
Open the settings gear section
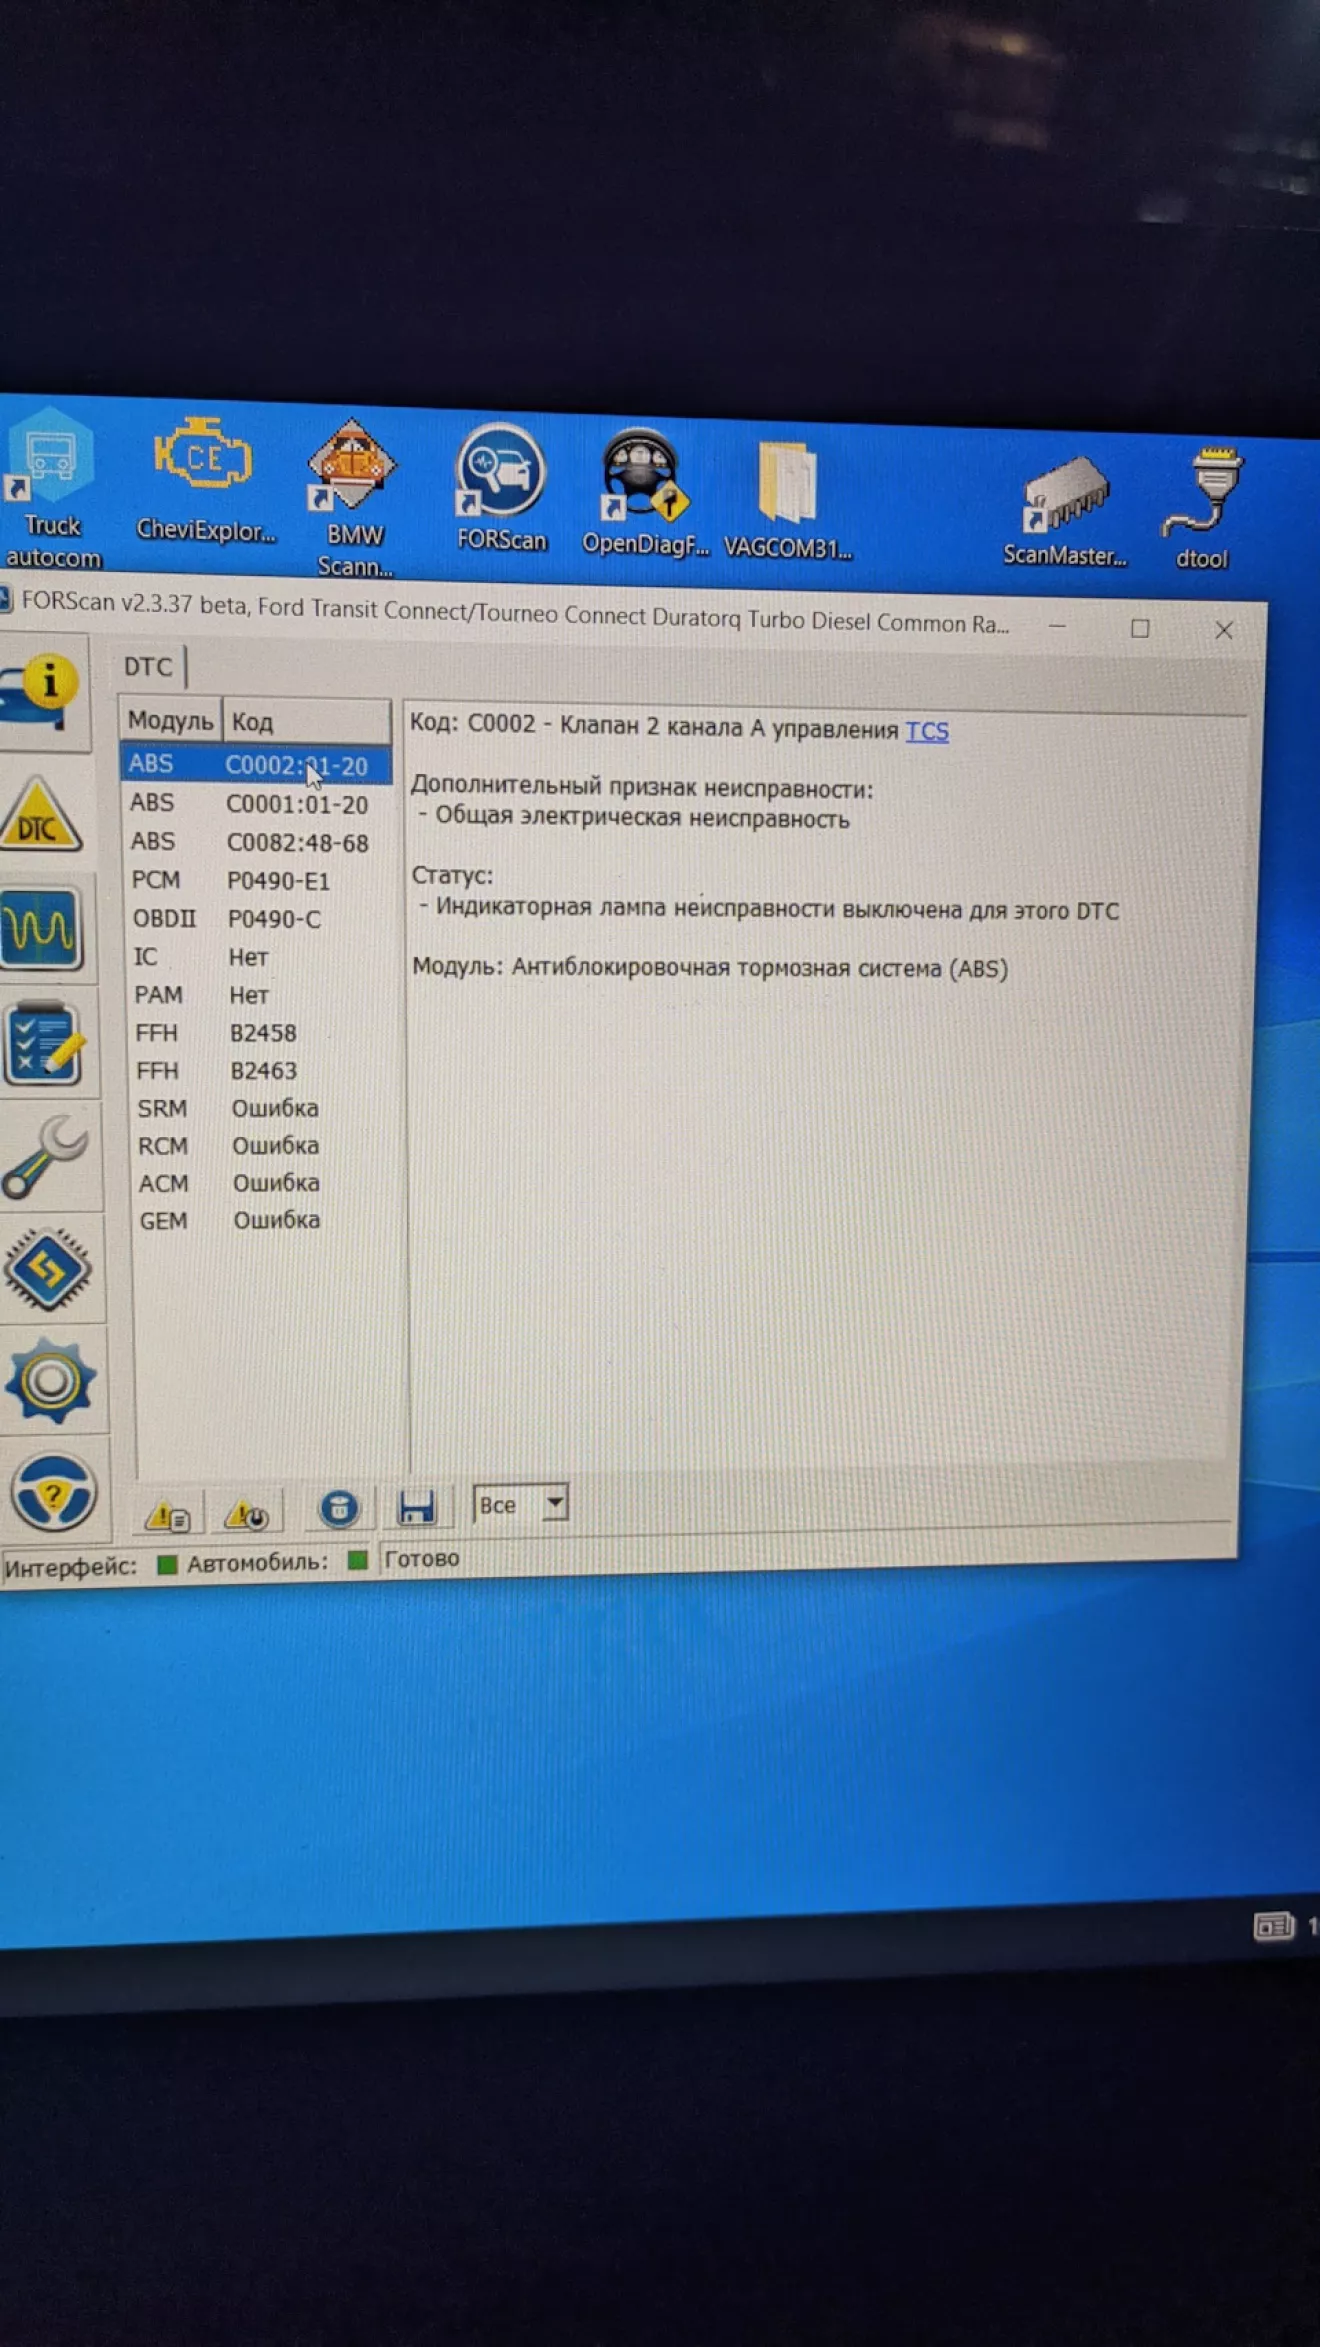[x=50, y=1382]
